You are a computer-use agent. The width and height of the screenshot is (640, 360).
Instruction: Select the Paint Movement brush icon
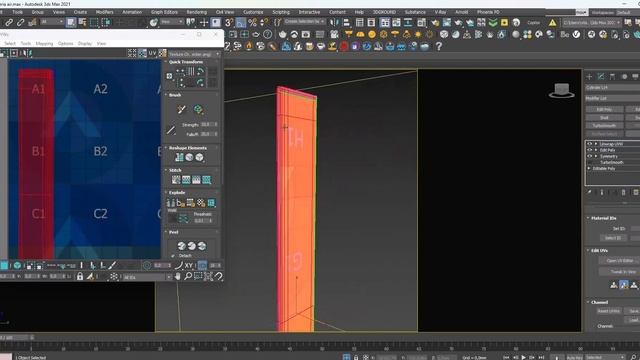tap(182, 109)
